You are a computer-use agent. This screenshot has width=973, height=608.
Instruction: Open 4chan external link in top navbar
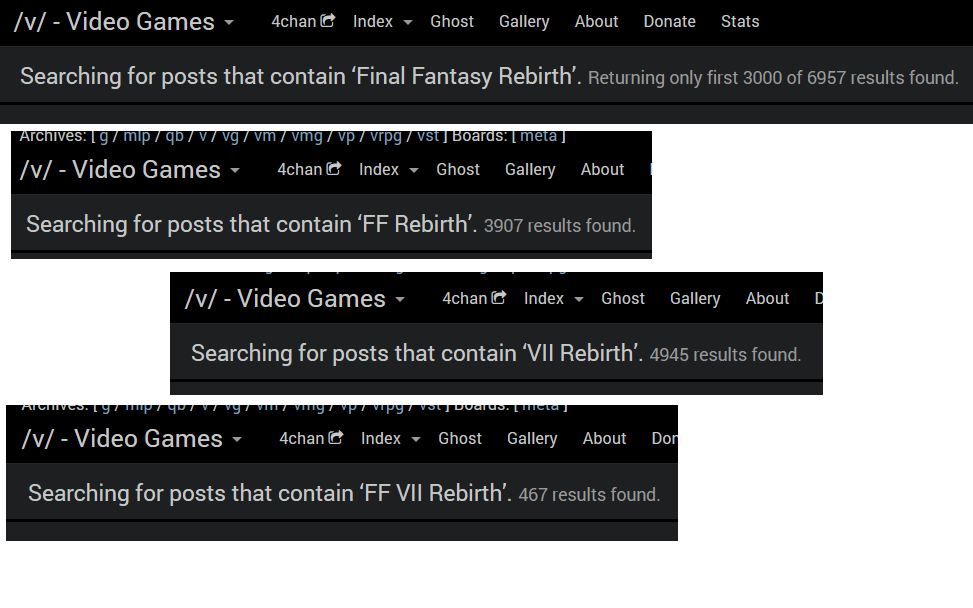point(303,21)
